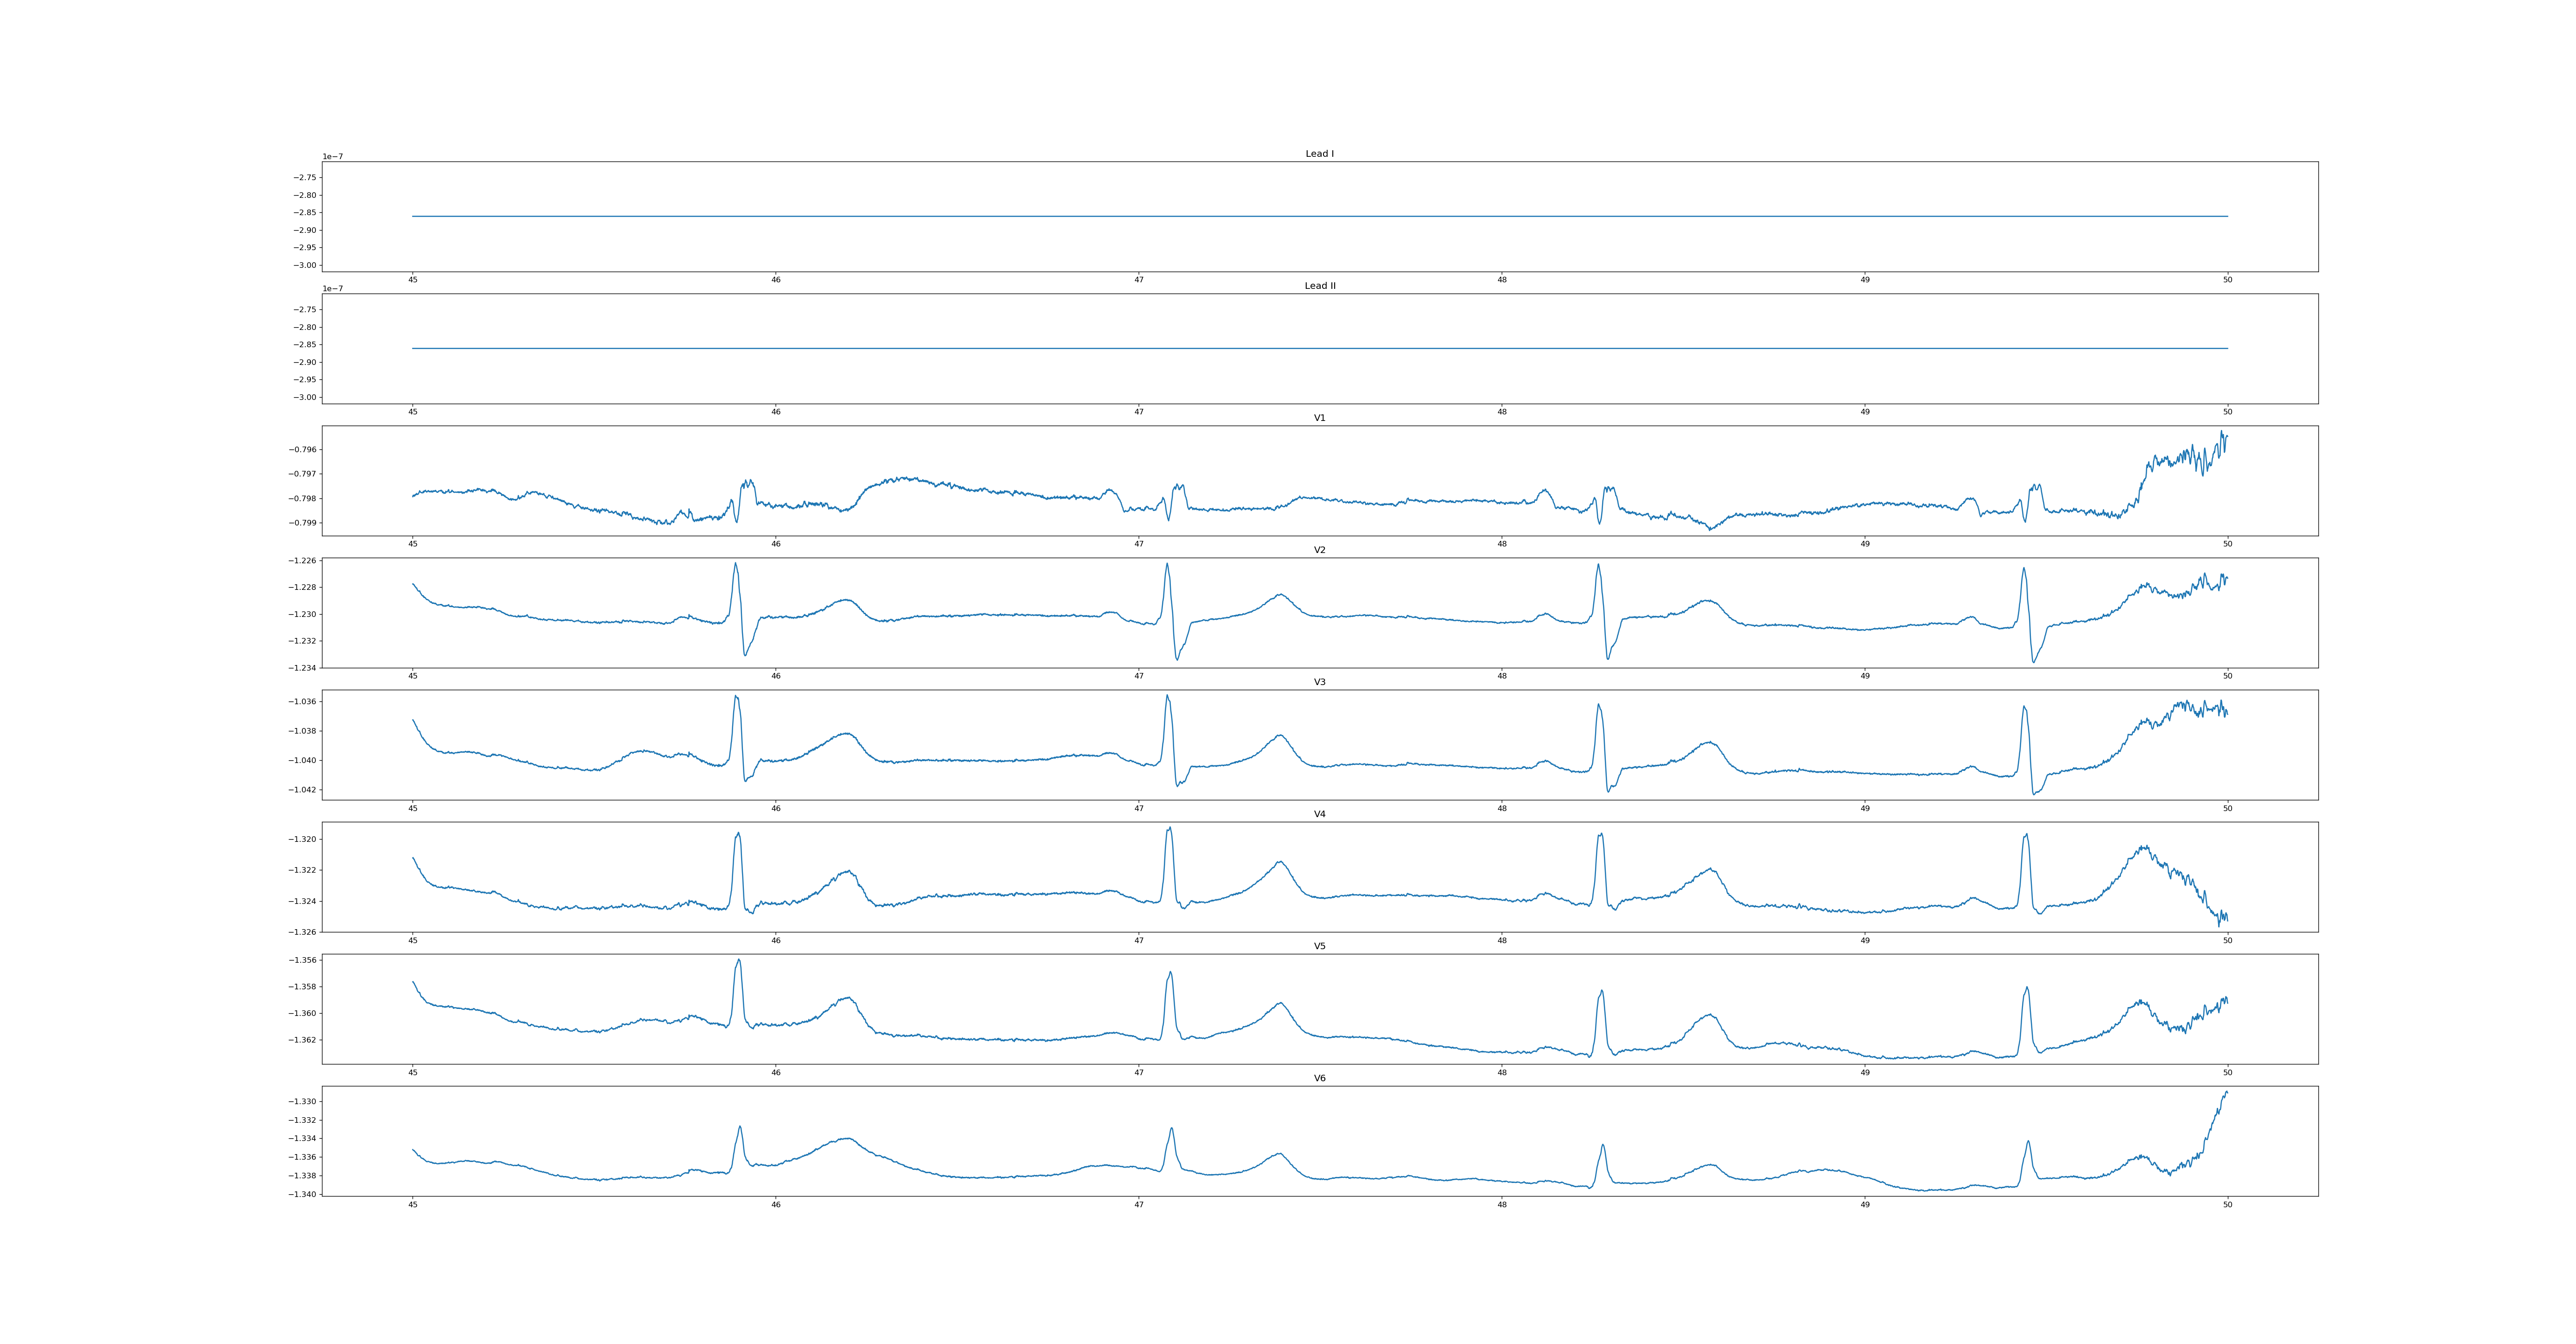The image size is (2576, 1344).
Task: Click the tallest first peak in V5 trace
Action: (x=739, y=961)
